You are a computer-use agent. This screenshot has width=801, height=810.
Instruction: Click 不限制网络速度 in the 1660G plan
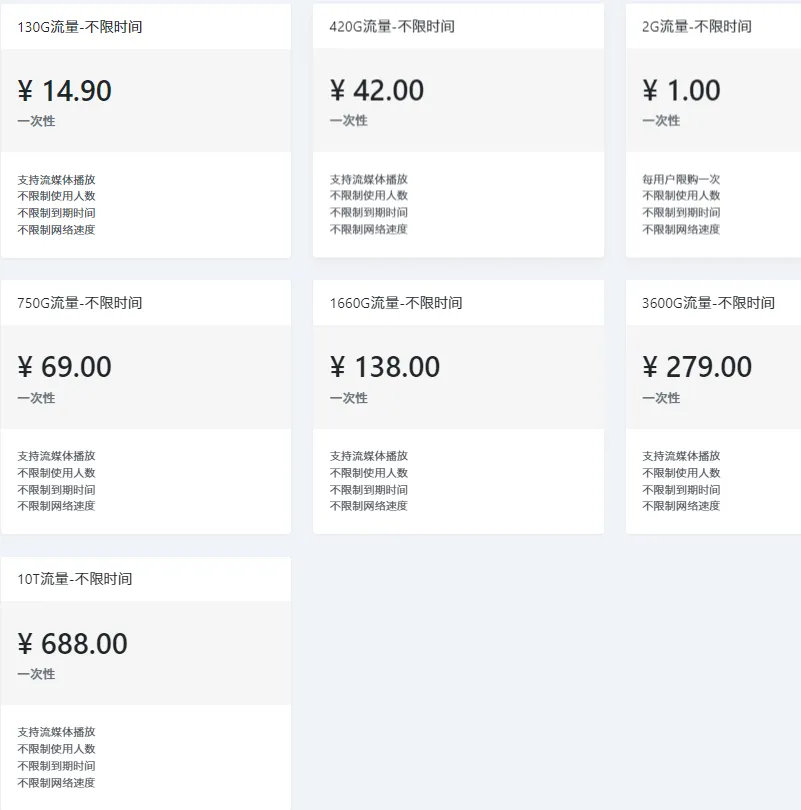point(369,506)
